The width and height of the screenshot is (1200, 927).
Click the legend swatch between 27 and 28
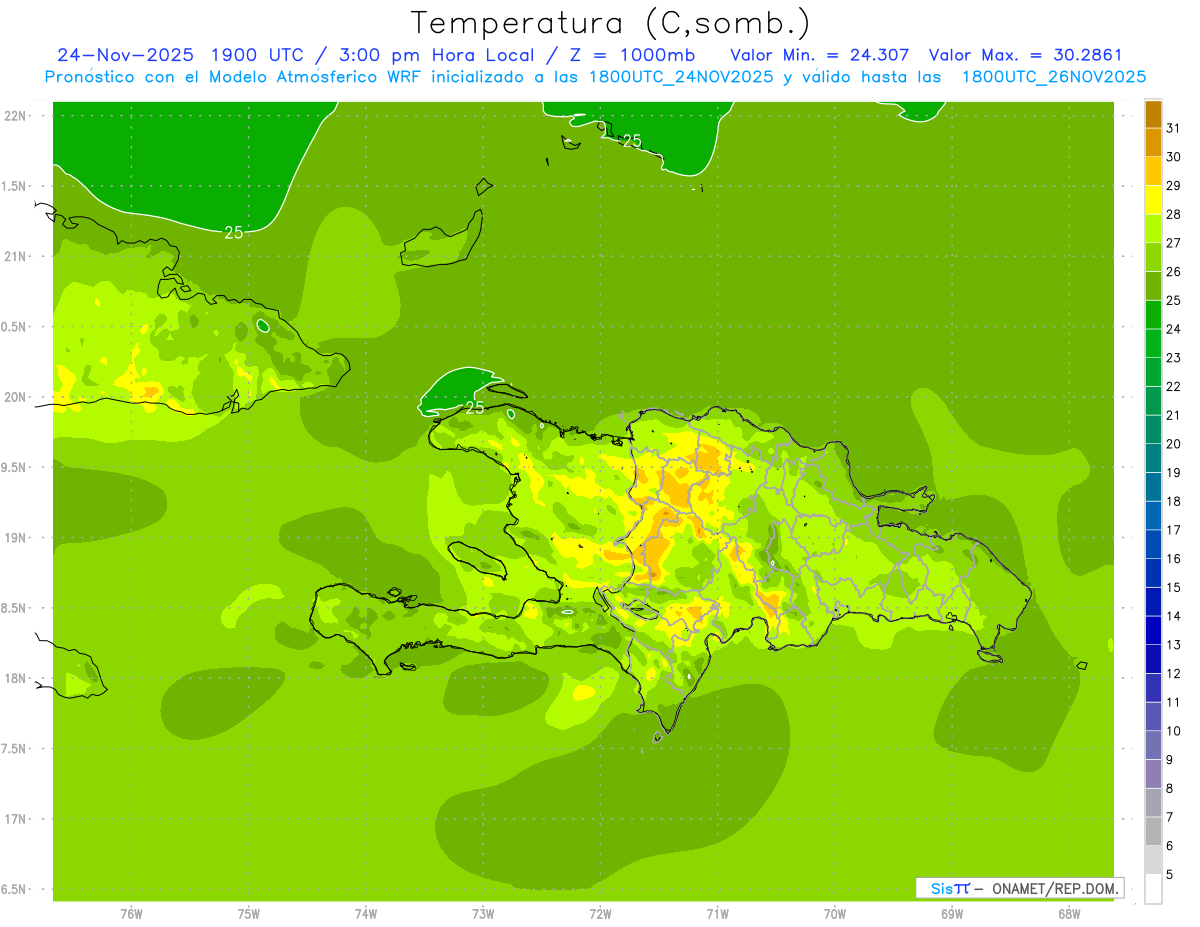coord(1153,228)
